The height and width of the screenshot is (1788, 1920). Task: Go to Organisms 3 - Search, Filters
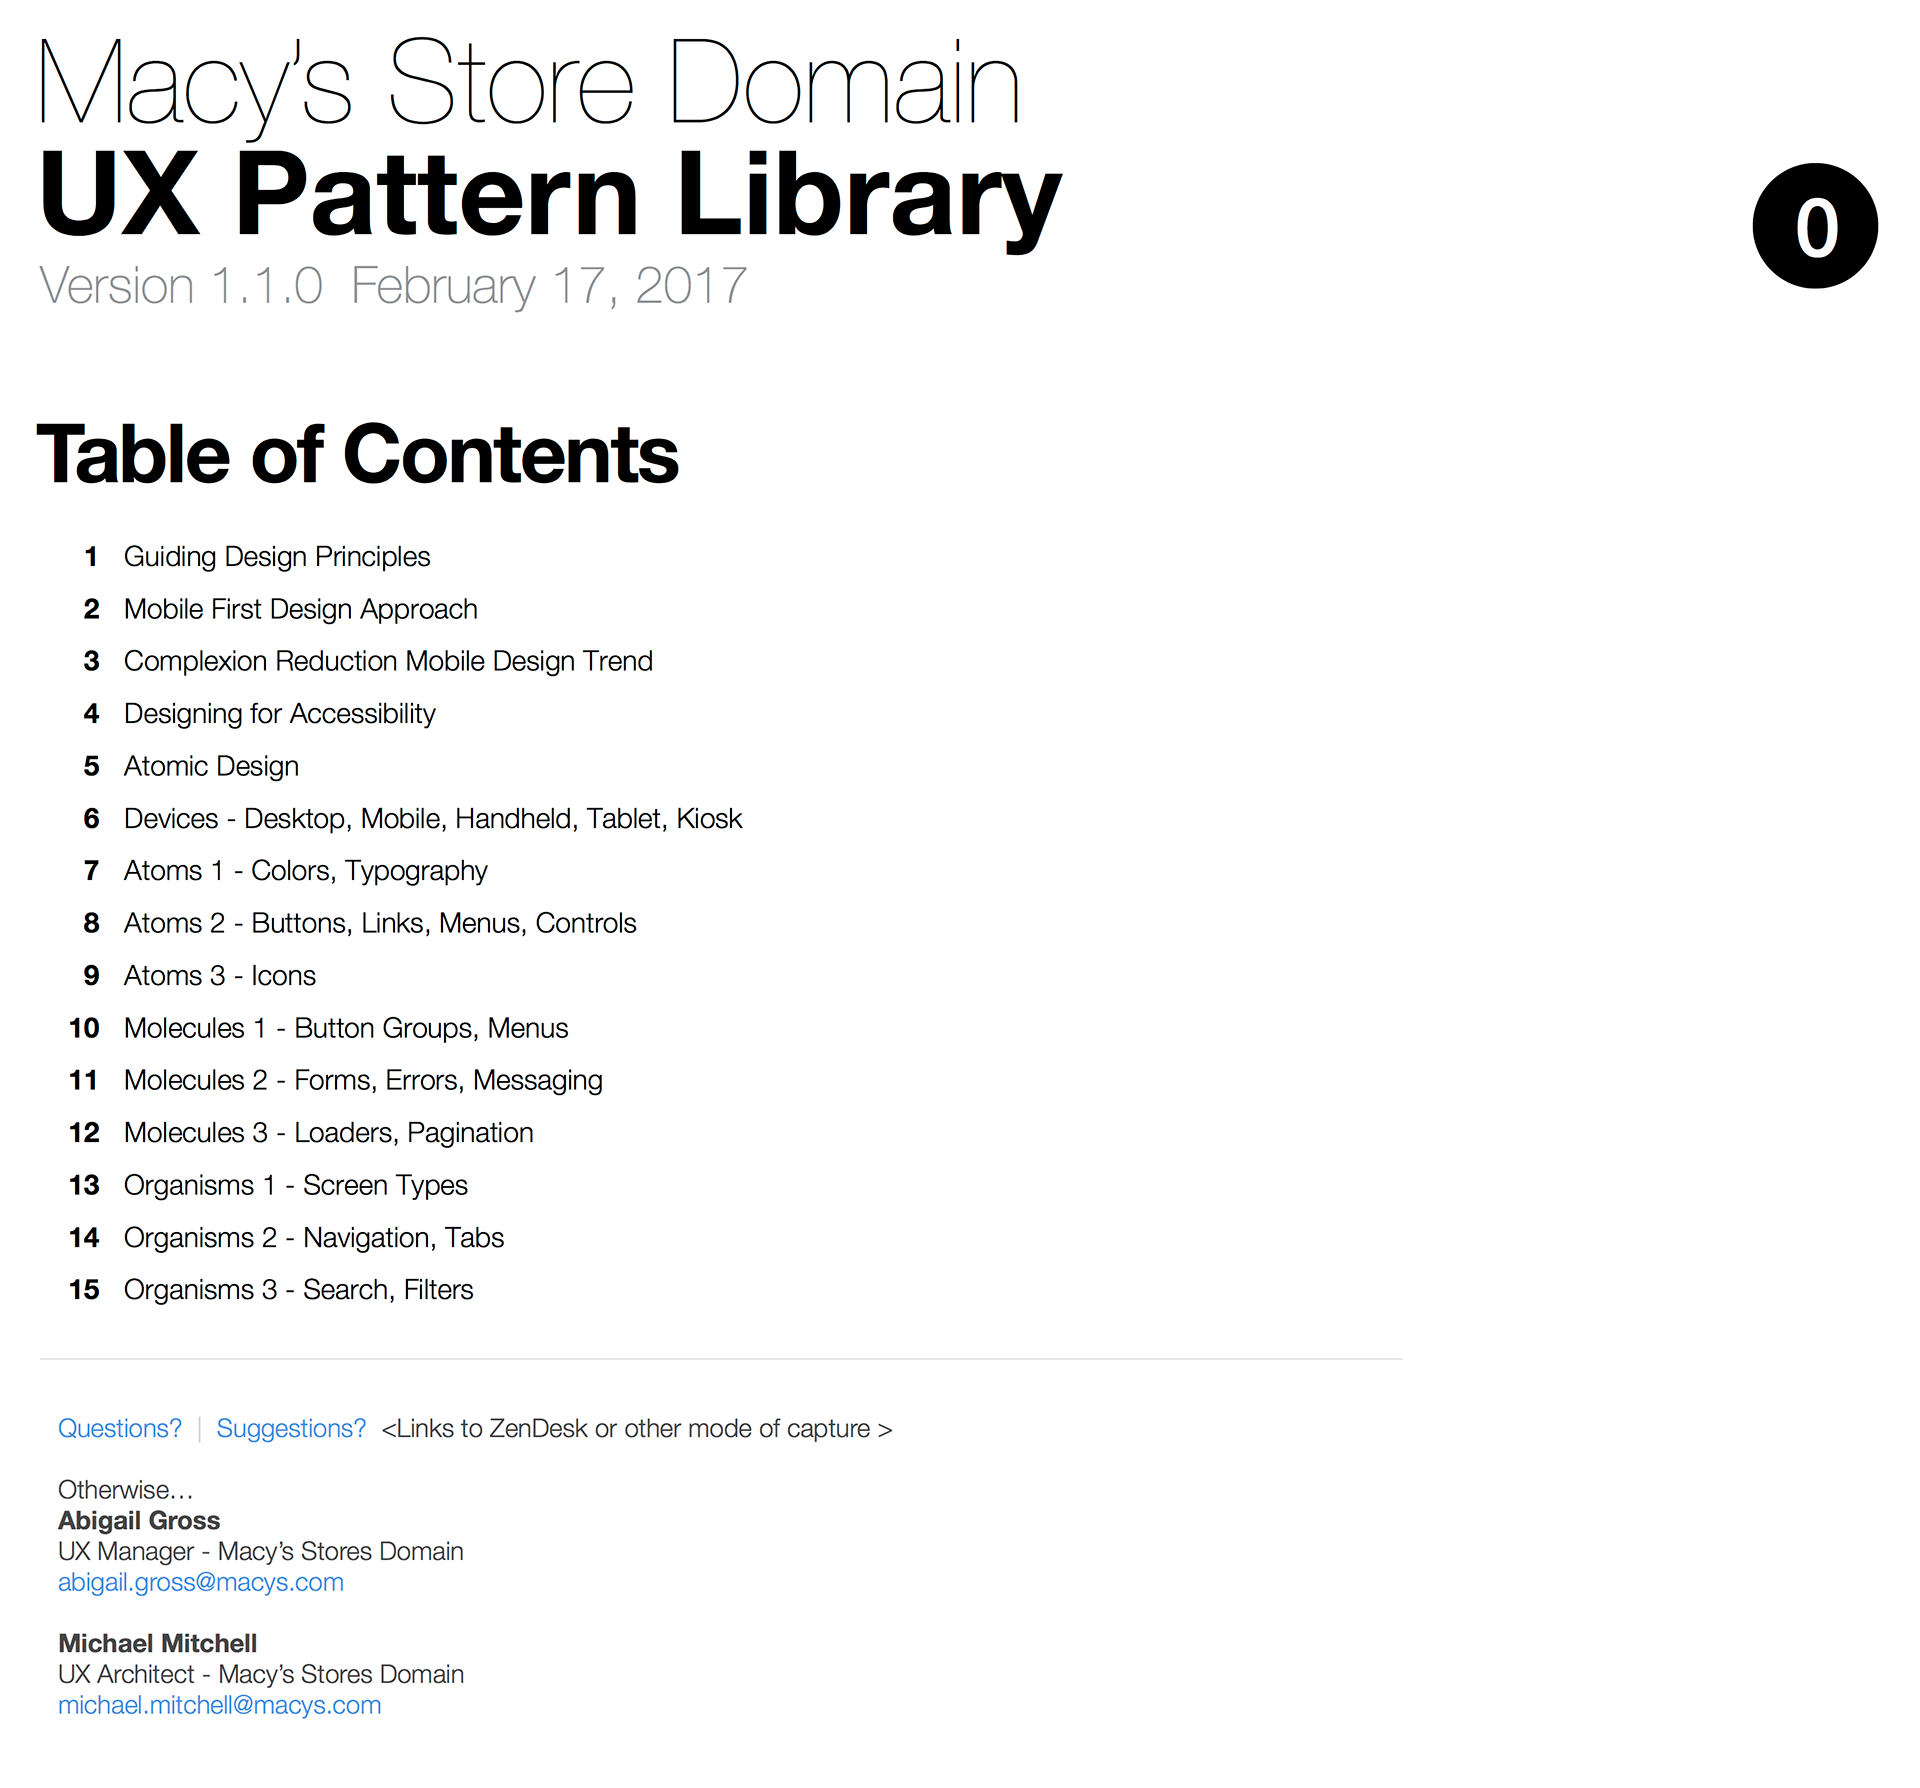click(298, 1290)
